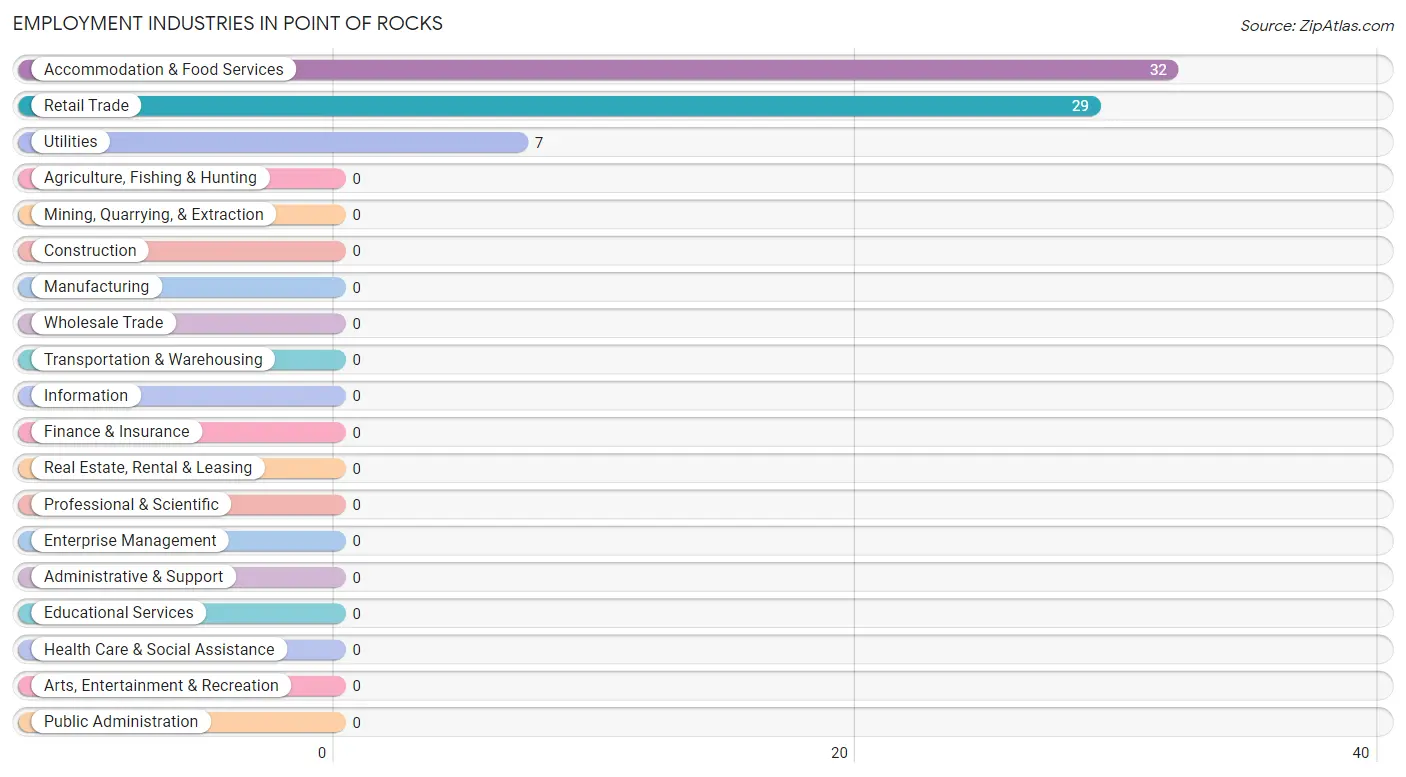Click the Public Administration label
Screen dimensions: 1406x777
coord(121,722)
